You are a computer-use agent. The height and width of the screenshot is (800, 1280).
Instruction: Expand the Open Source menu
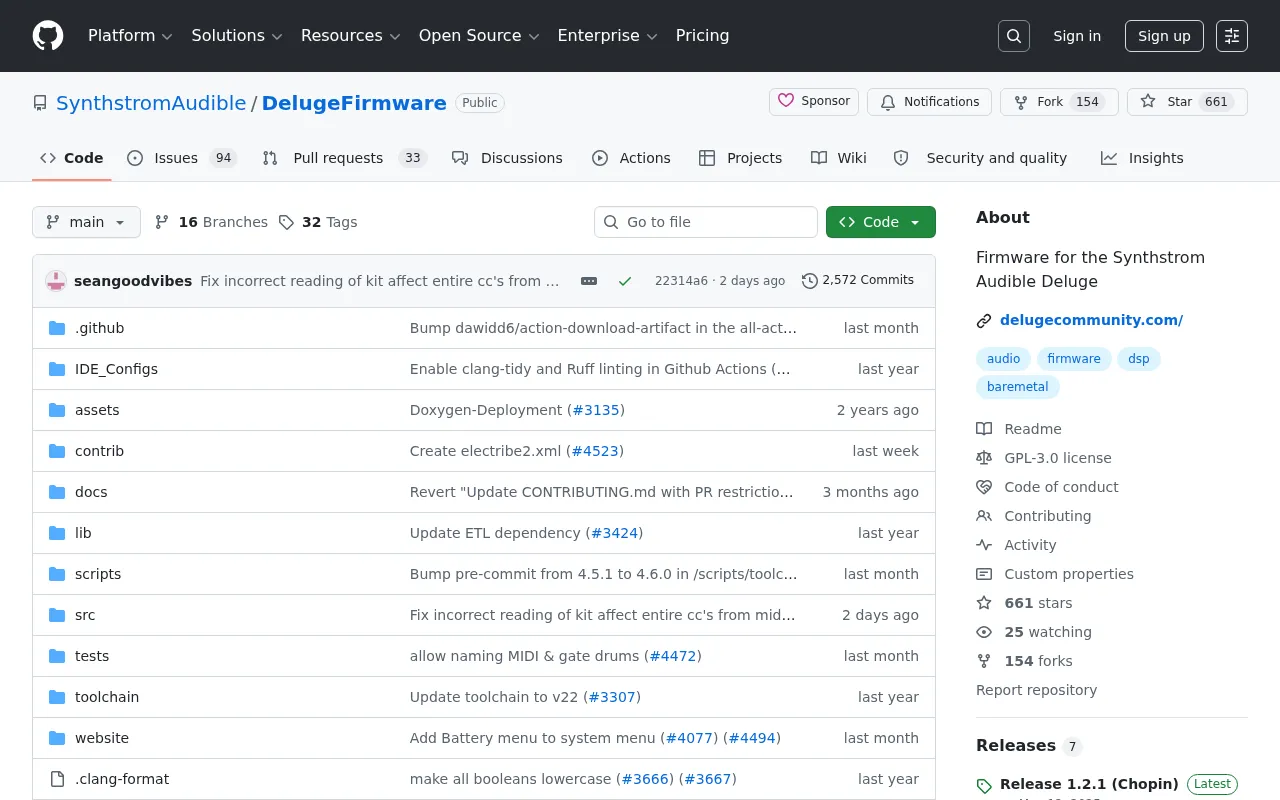pos(479,36)
